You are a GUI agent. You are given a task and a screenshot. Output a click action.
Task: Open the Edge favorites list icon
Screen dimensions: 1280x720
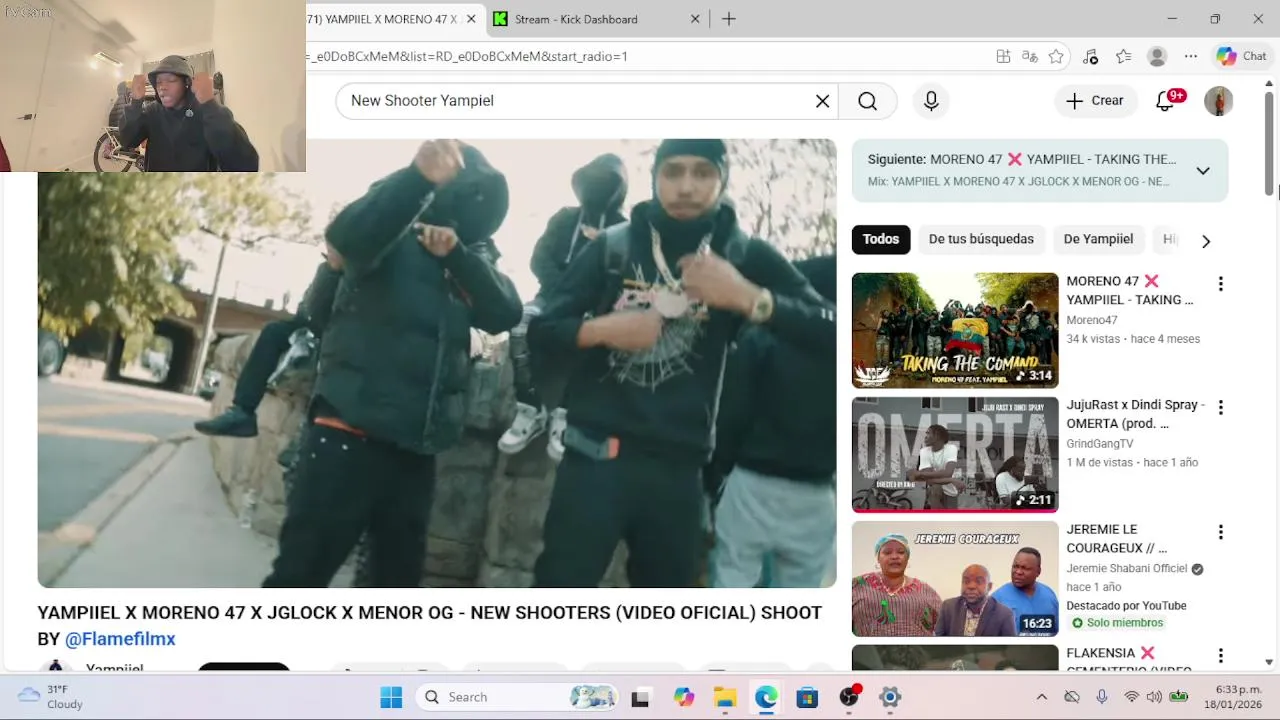click(x=1123, y=57)
